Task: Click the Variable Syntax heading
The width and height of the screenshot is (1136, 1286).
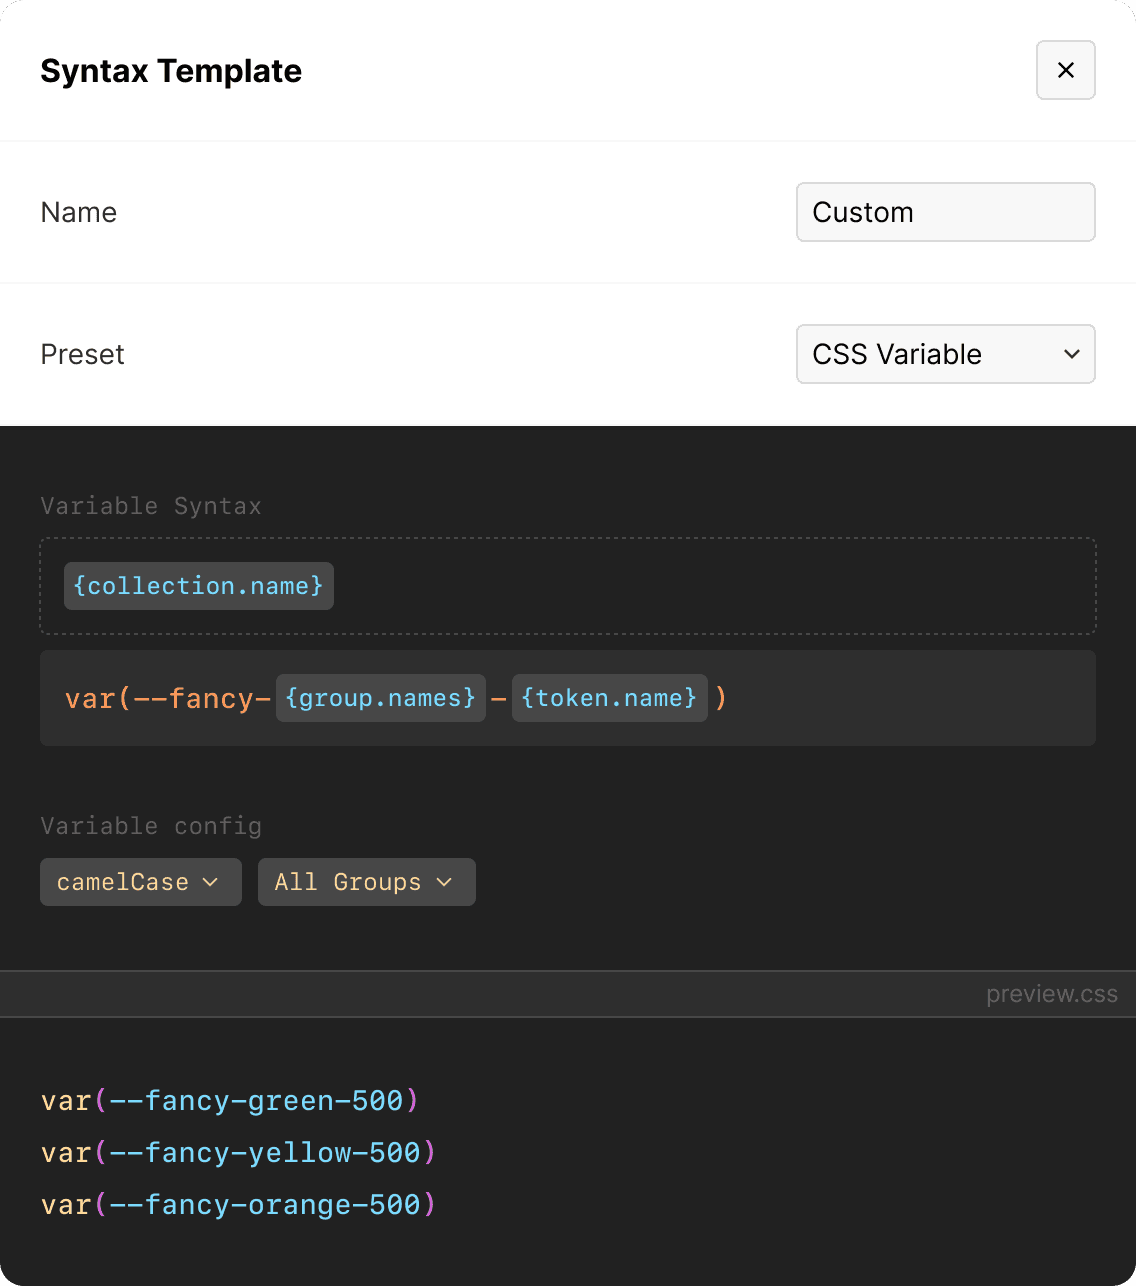Action: 151,506
